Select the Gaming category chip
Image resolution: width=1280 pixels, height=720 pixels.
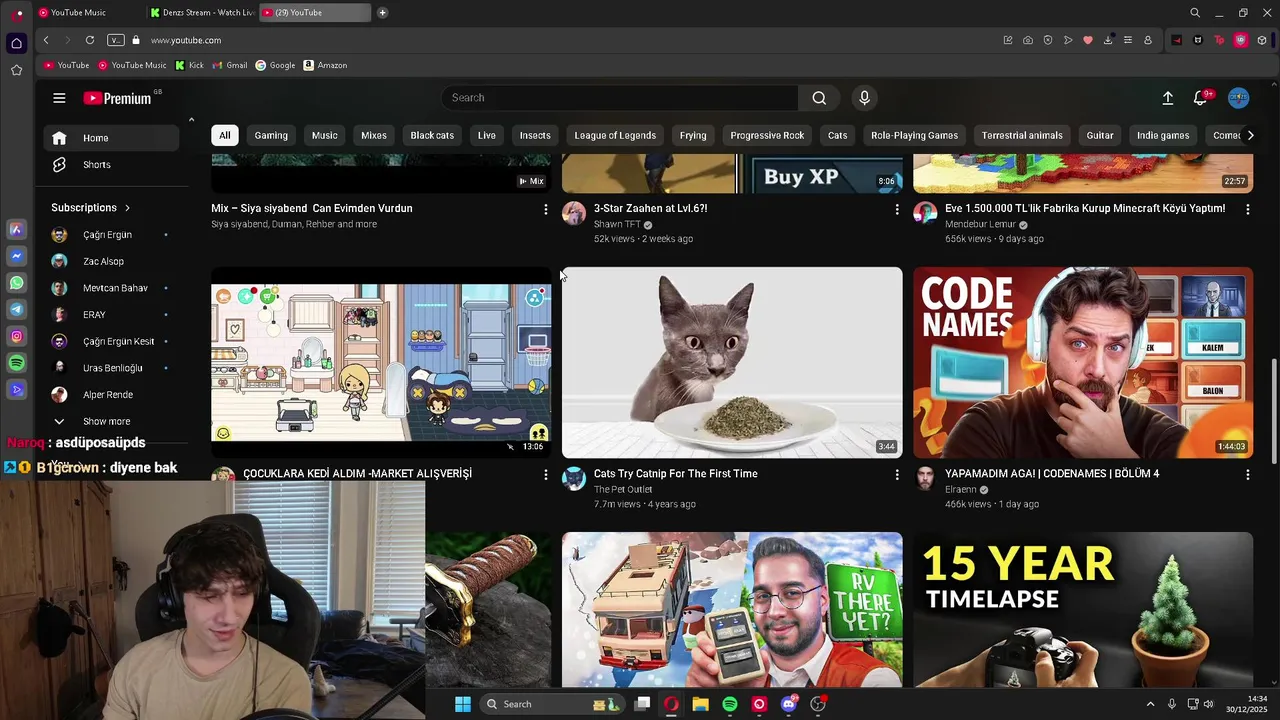[271, 135]
